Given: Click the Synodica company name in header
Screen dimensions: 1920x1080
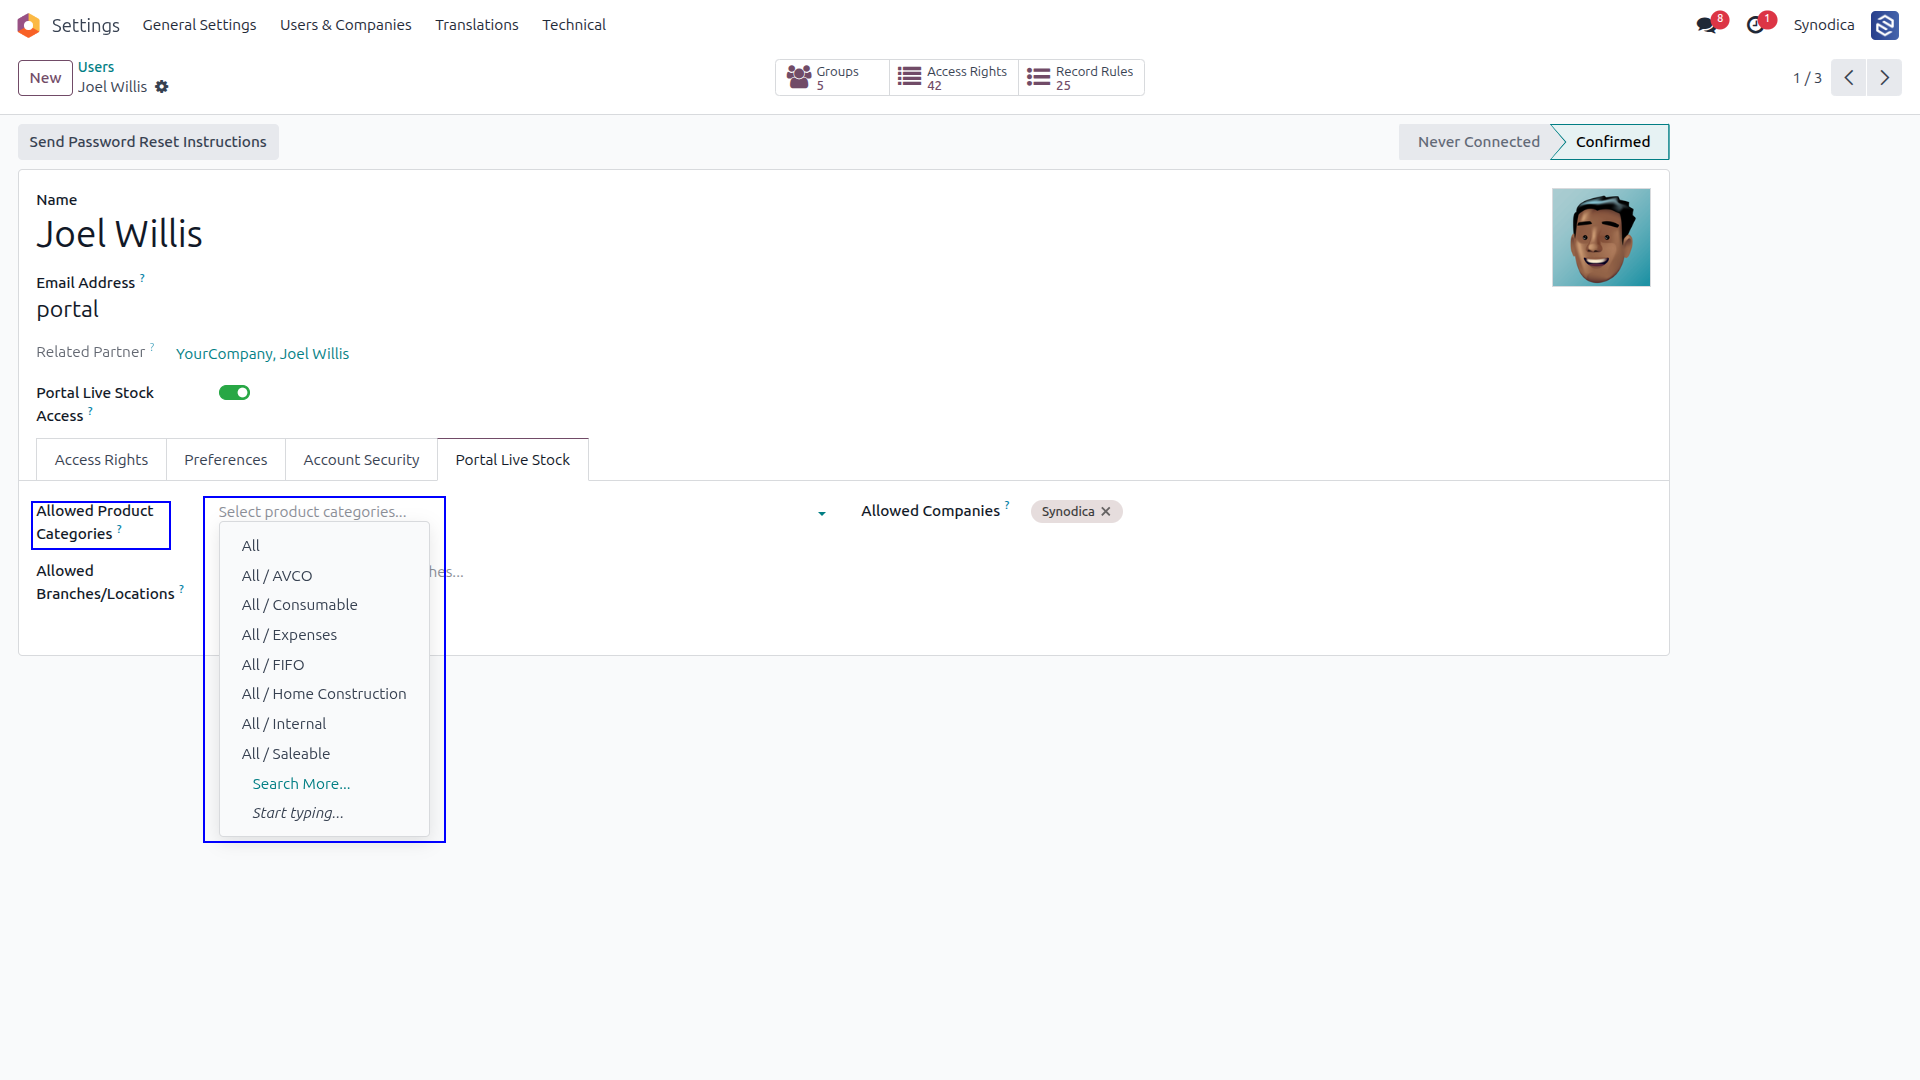Looking at the screenshot, I should click(x=1824, y=25).
